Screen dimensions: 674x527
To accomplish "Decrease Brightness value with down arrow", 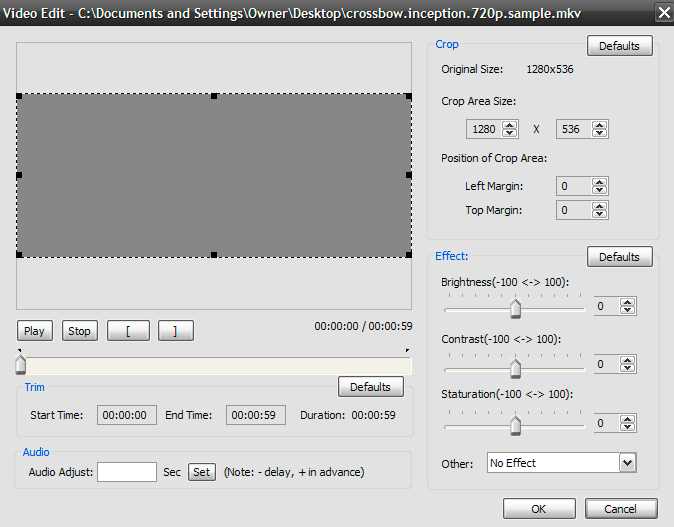I will point(628,310).
